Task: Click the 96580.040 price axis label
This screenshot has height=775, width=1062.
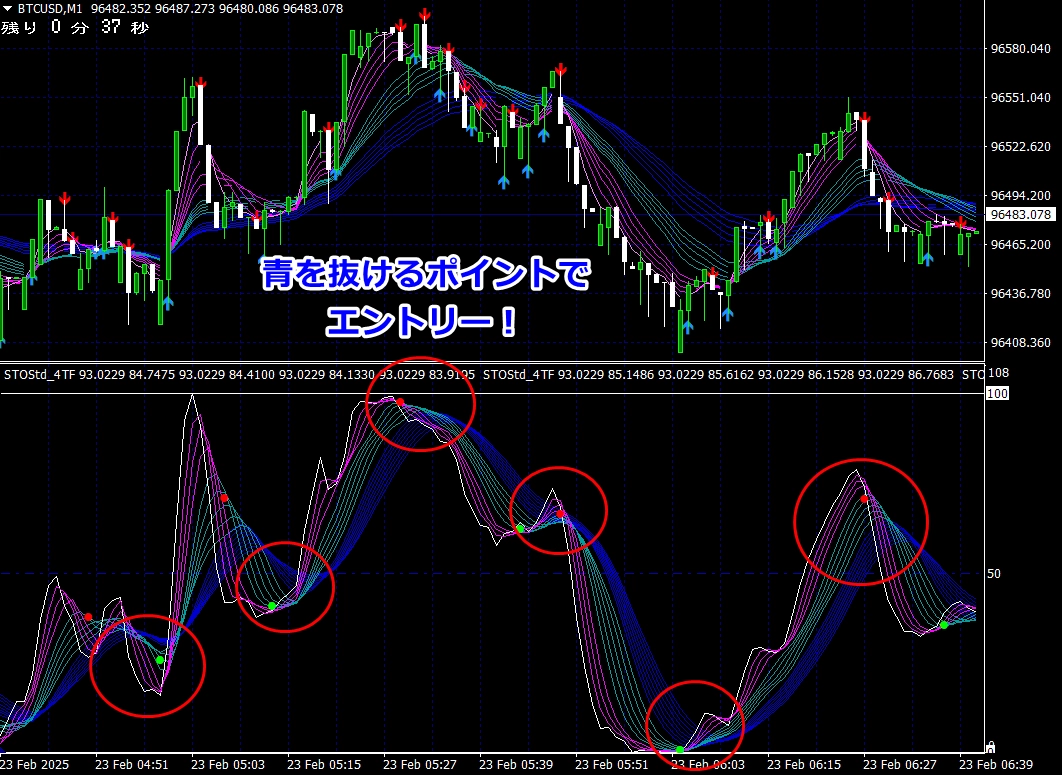Action: pyautogui.click(x=1019, y=49)
